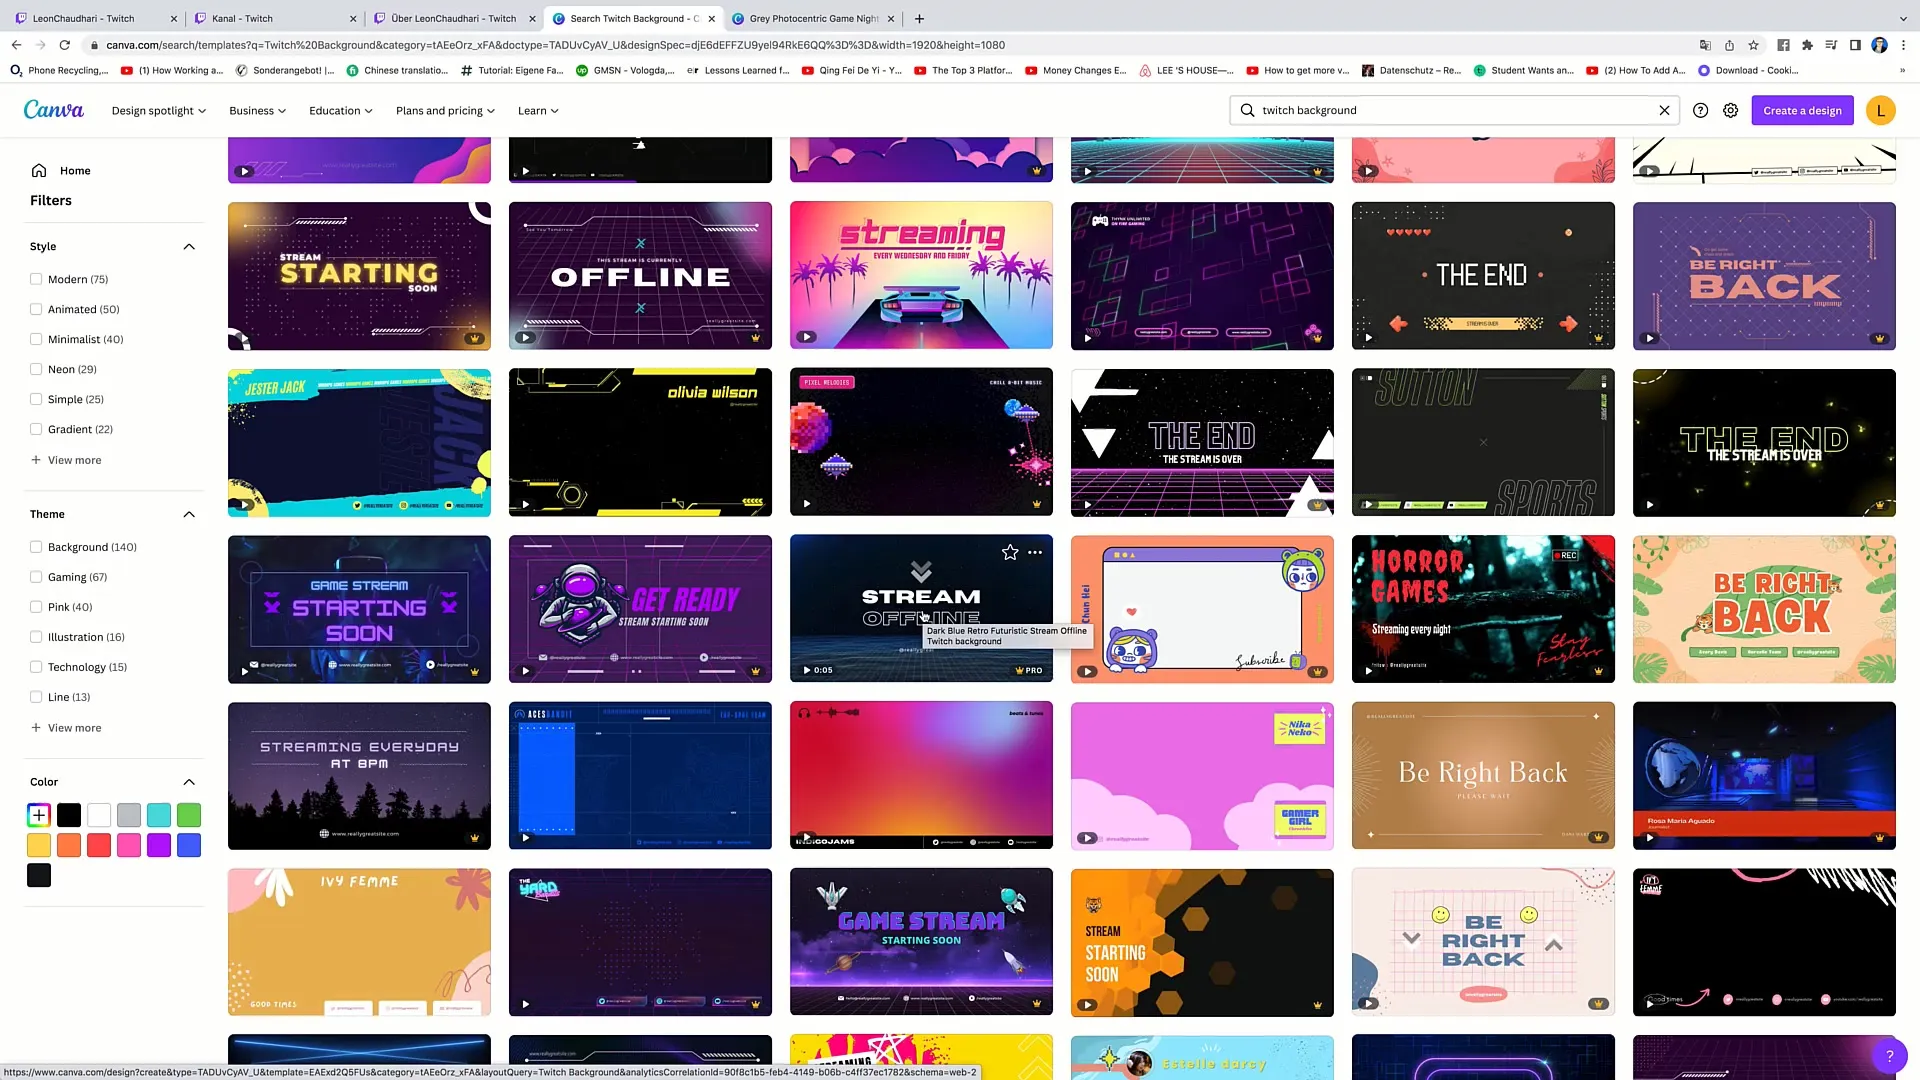Open the help question mark icon
This screenshot has height=1080, width=1920.
pos(1700,111)
